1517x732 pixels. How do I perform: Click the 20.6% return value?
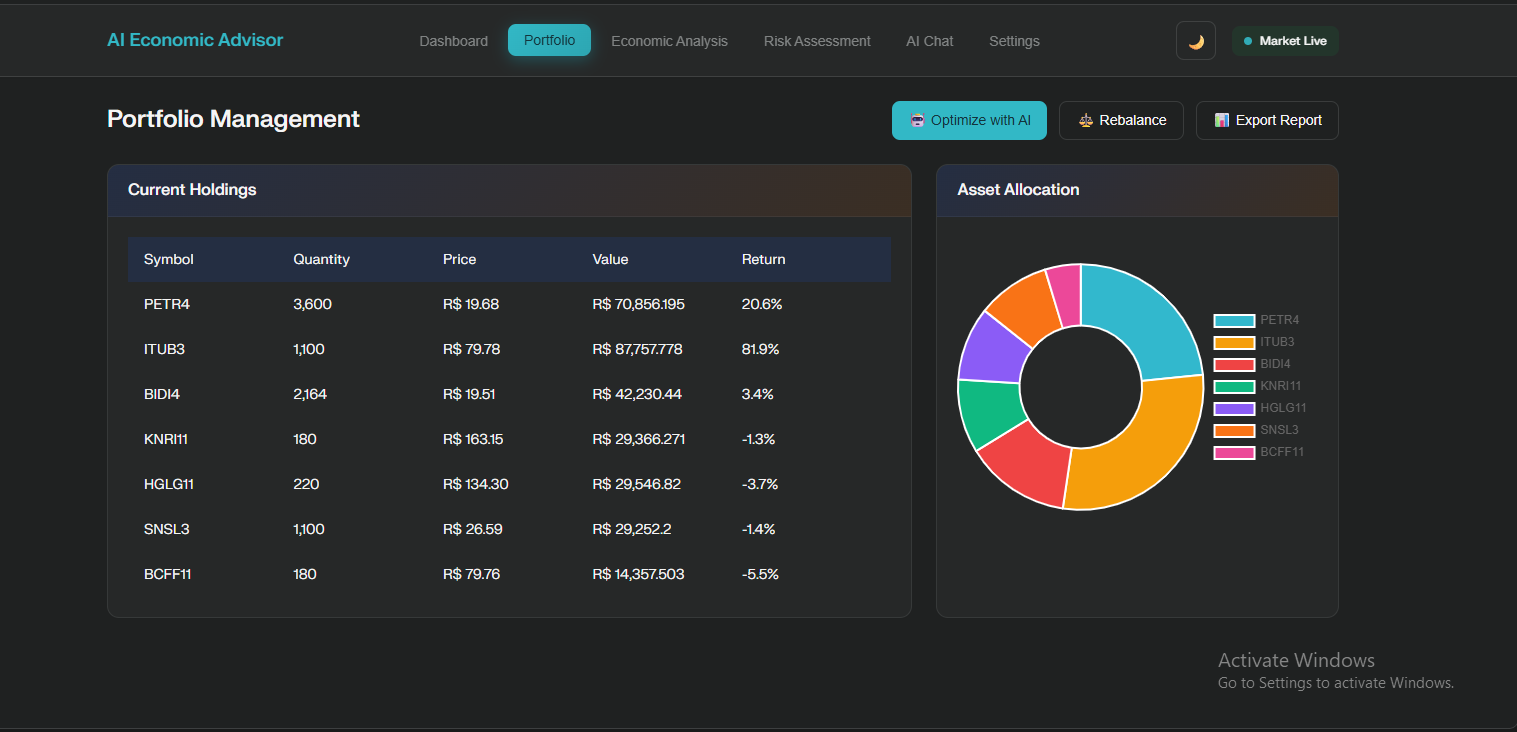(x=762, y=305)
